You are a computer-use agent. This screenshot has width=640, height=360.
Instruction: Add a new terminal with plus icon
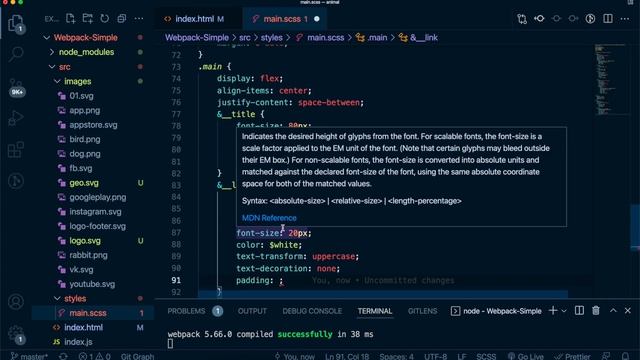pos(553,311)
